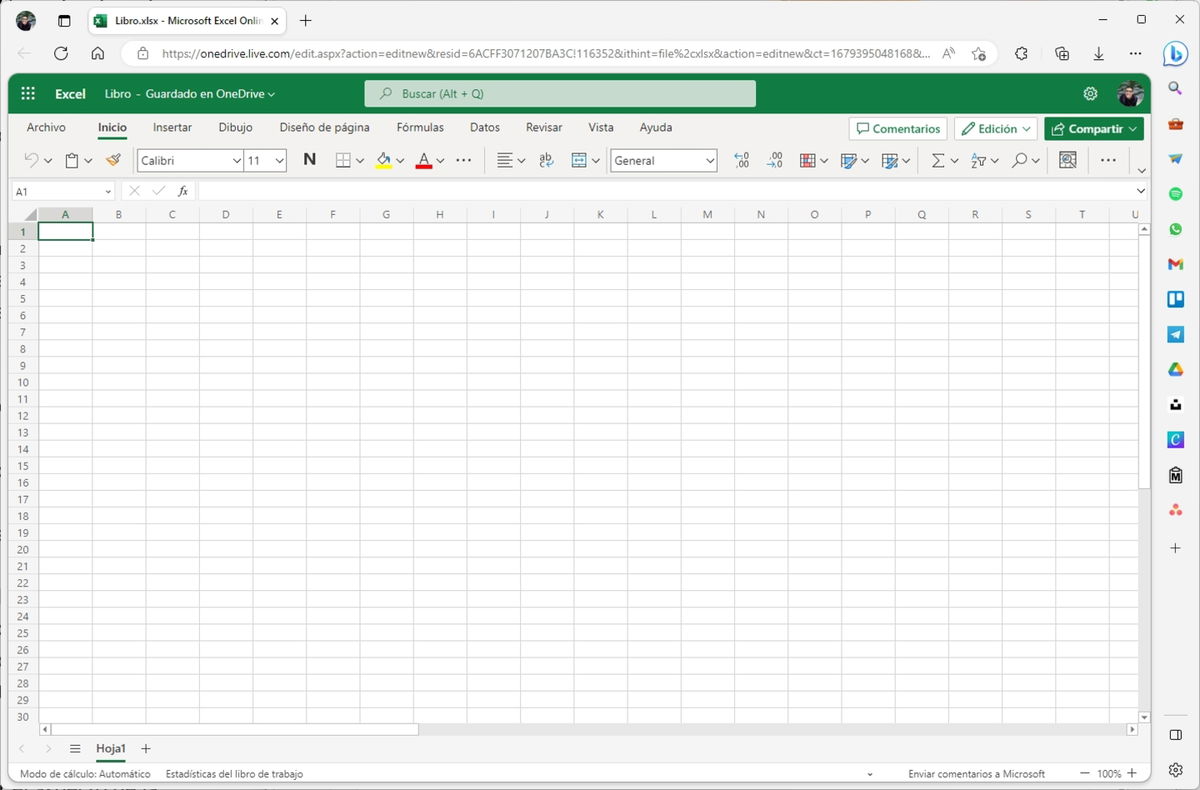Image resolution: width=1200 pixels, height=790 pixels.
Task: Expand the Font Size dropdown
Action: click(x=277, y=160)
